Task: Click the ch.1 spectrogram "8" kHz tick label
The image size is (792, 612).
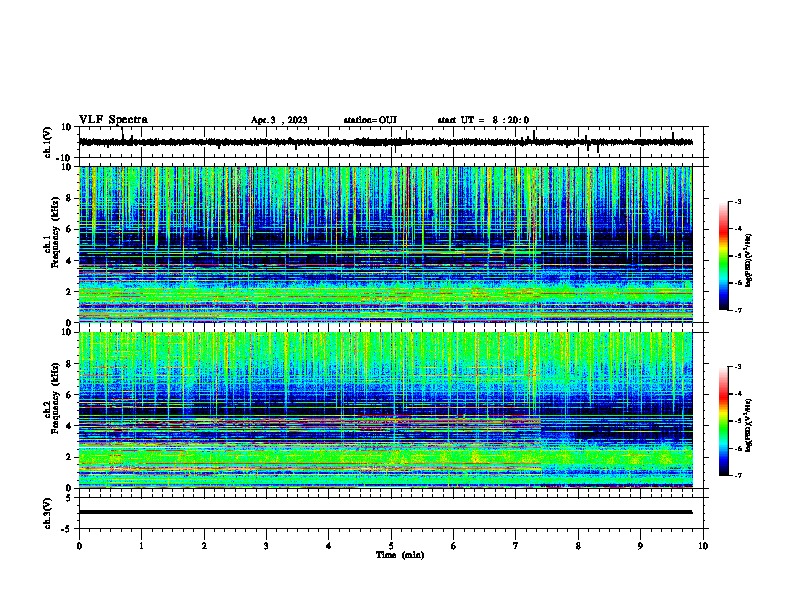Action: 70,198
